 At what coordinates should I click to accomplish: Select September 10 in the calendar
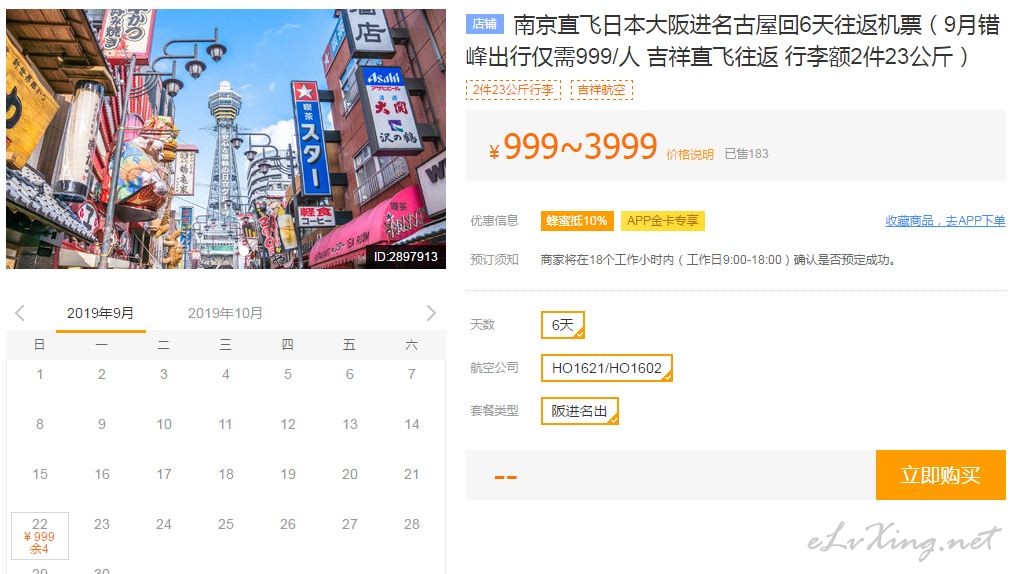tap(164, 424)
